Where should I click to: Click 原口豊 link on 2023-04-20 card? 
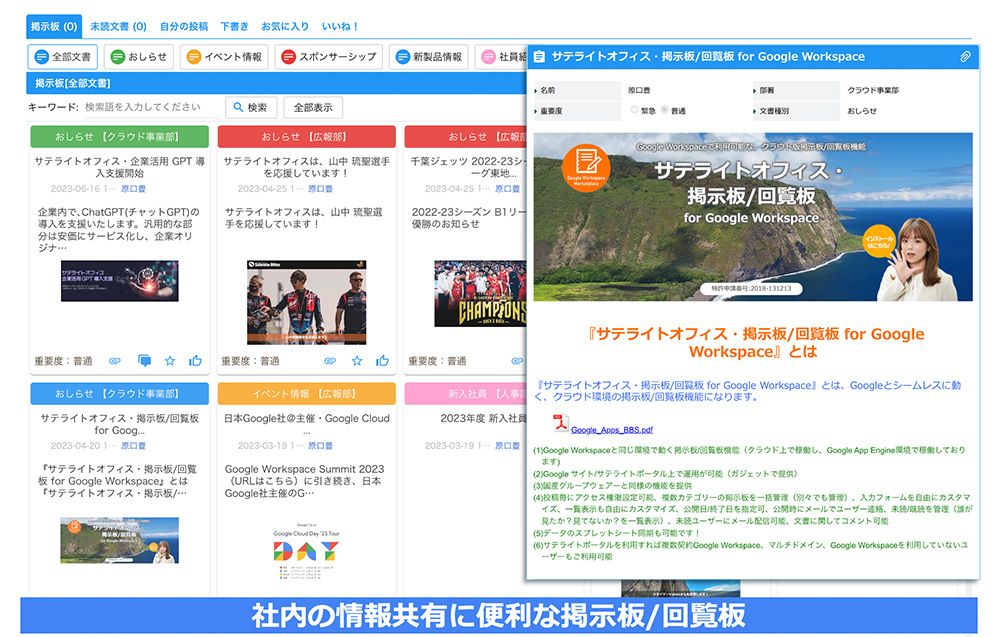pyautogui.click(x=133, y=446)
